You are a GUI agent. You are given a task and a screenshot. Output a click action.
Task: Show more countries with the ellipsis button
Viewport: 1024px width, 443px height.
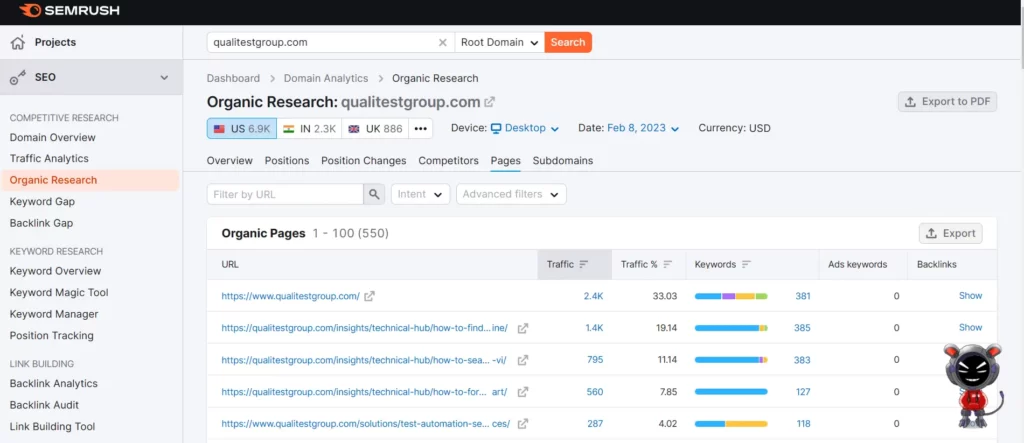point(421,129)
